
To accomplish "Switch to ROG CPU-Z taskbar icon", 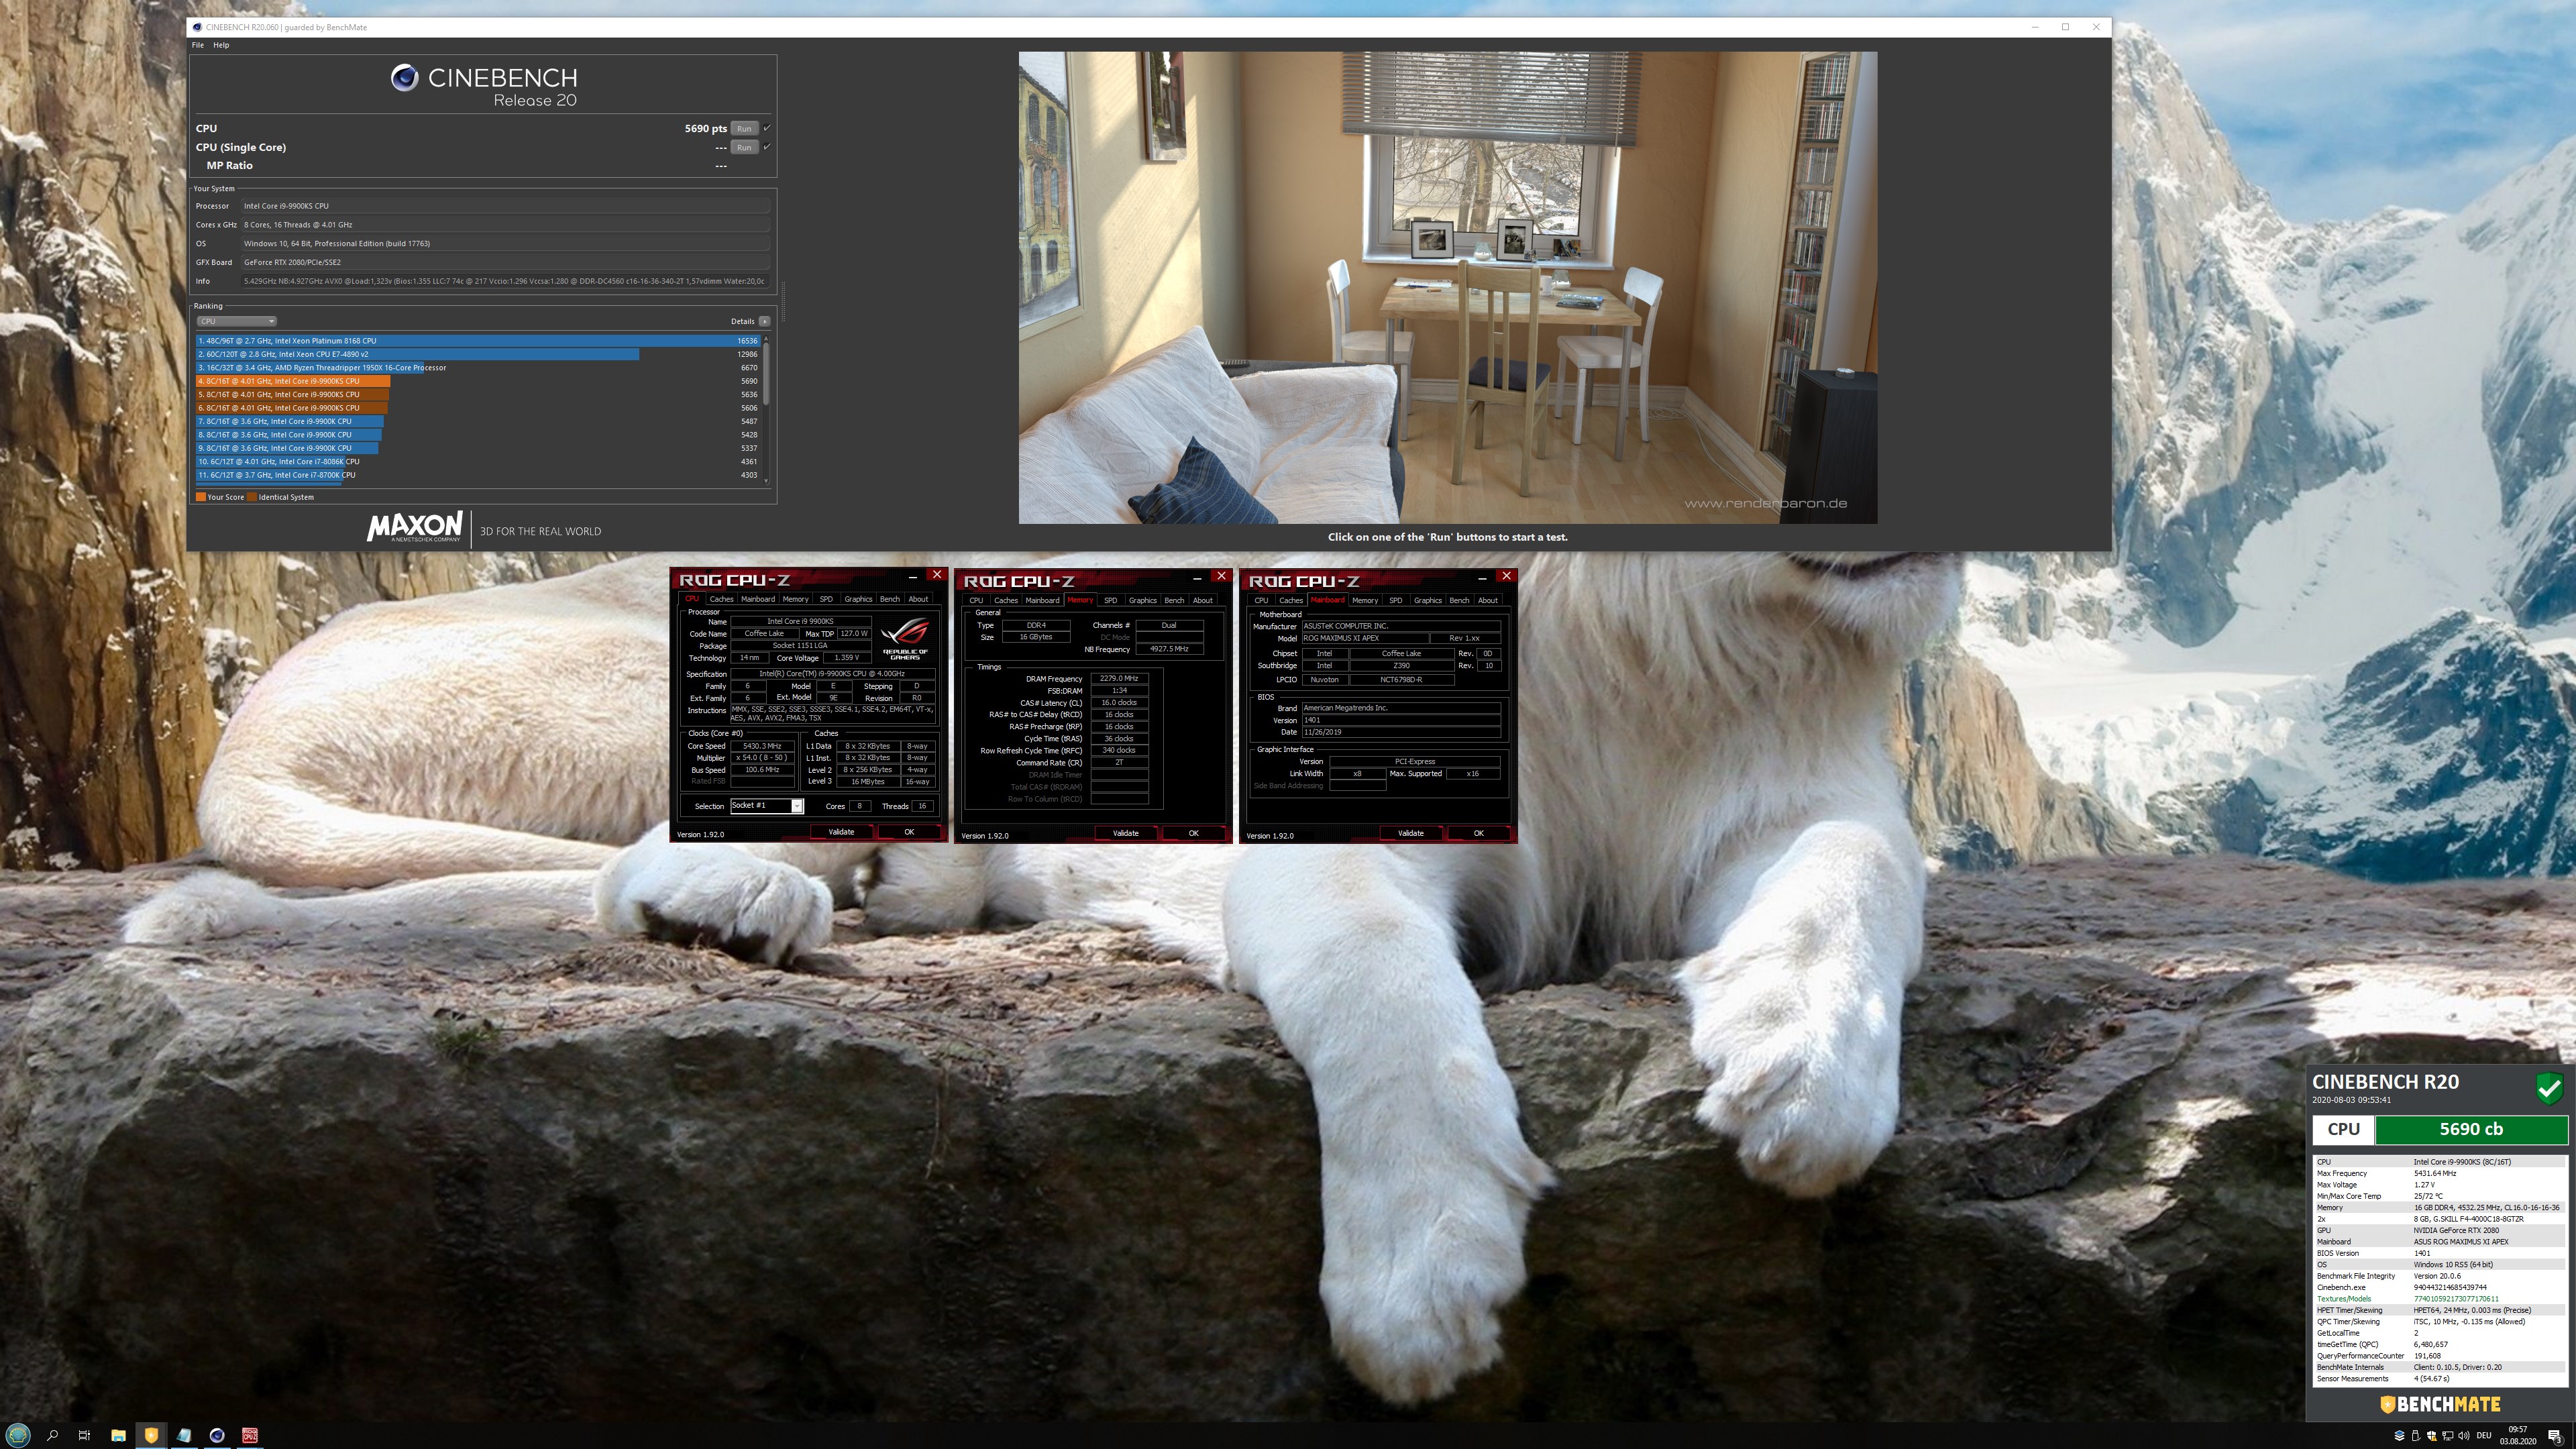I will tap(250, 1435).
